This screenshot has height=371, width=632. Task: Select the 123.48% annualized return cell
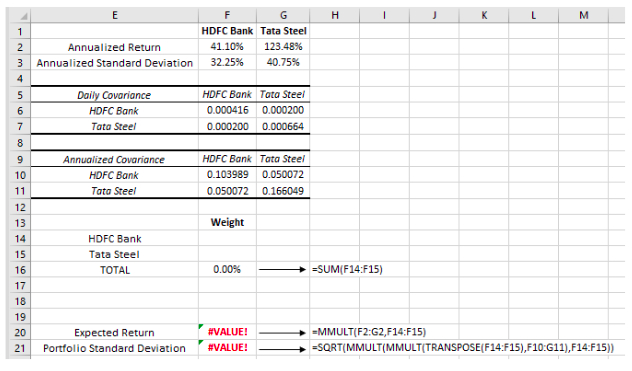(283, 47)
